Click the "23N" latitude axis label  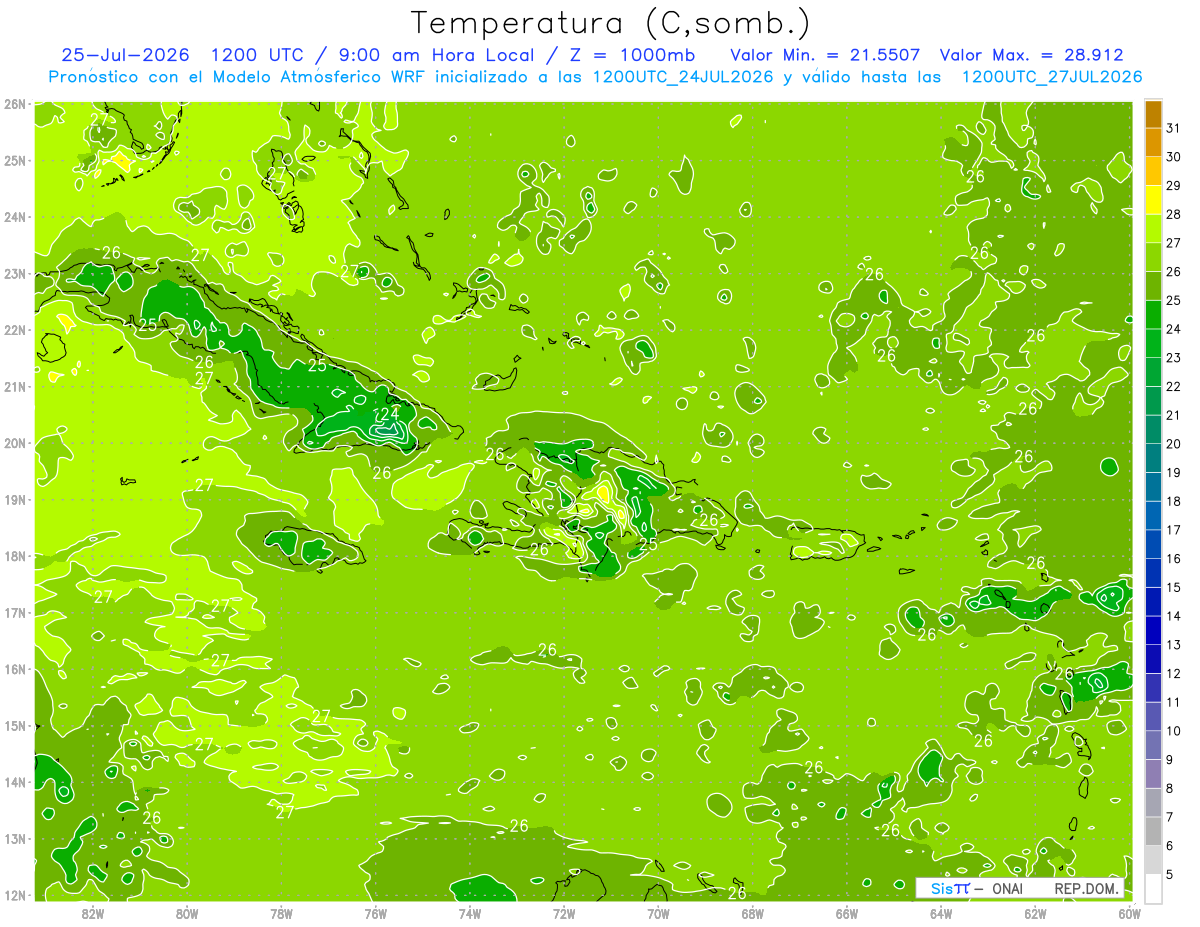[x=14, y=274]
